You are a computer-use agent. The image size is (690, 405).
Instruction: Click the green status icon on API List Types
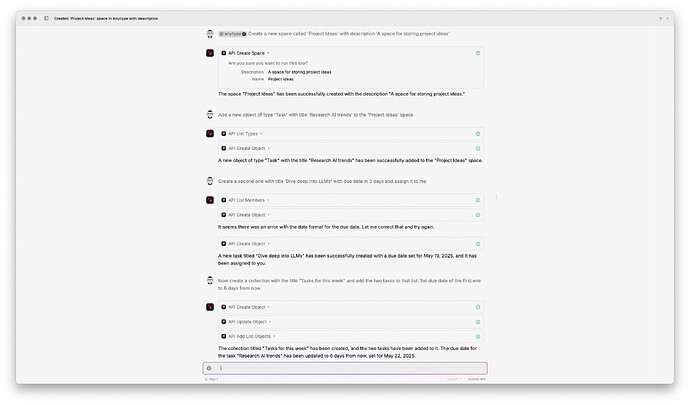tap(477, 134)
